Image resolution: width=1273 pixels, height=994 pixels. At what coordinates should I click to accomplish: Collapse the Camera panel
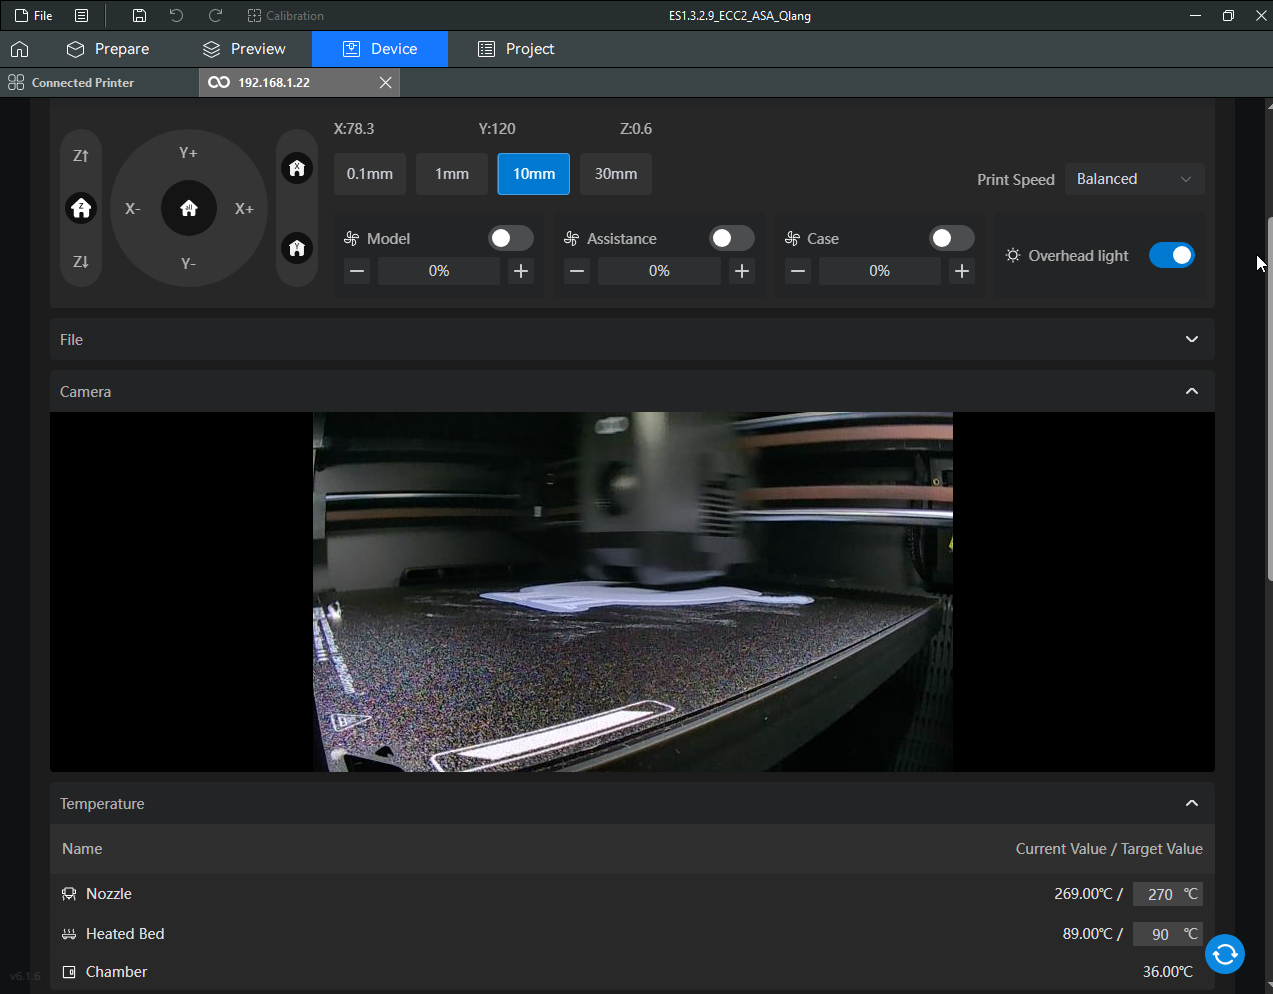point(1191,392)
